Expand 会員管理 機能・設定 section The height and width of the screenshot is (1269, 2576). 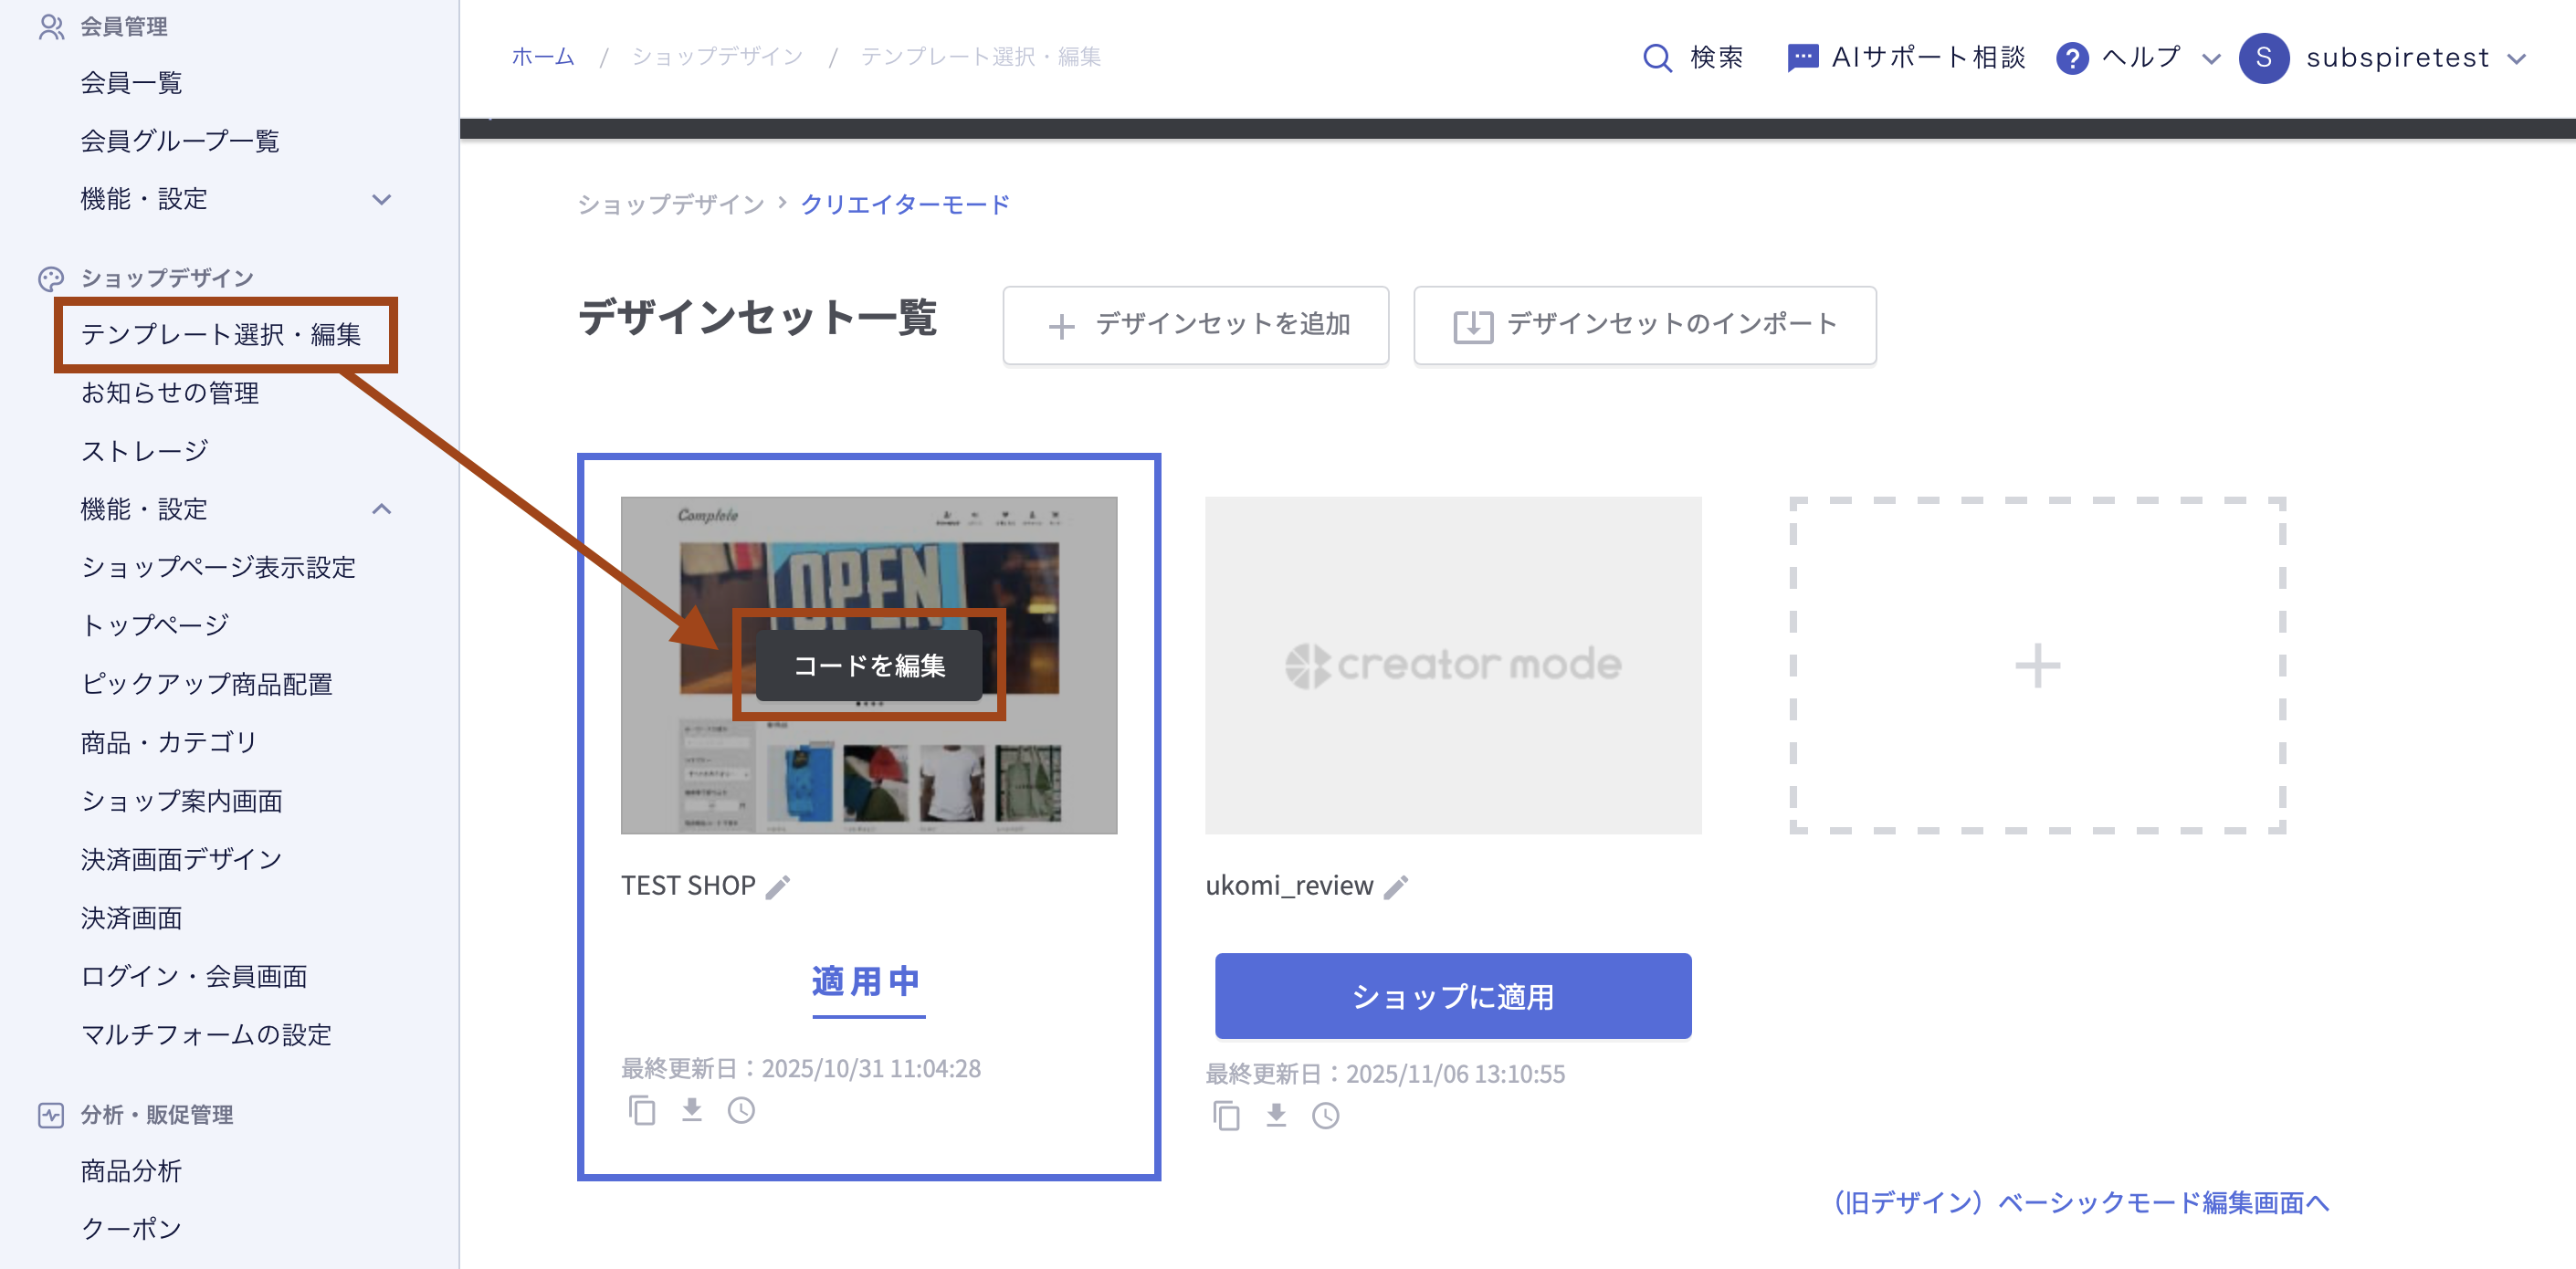click(381, 199)
